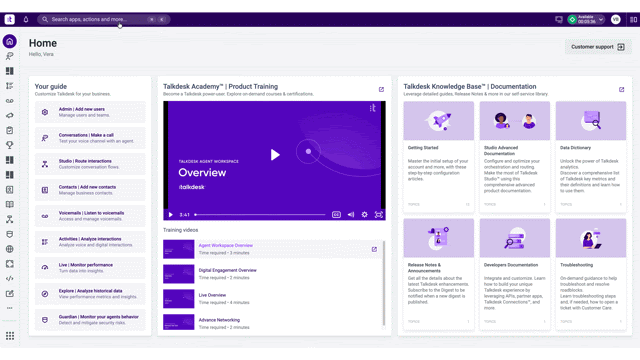Select Agent Workspace Overview training video

[x=272, y=249]
